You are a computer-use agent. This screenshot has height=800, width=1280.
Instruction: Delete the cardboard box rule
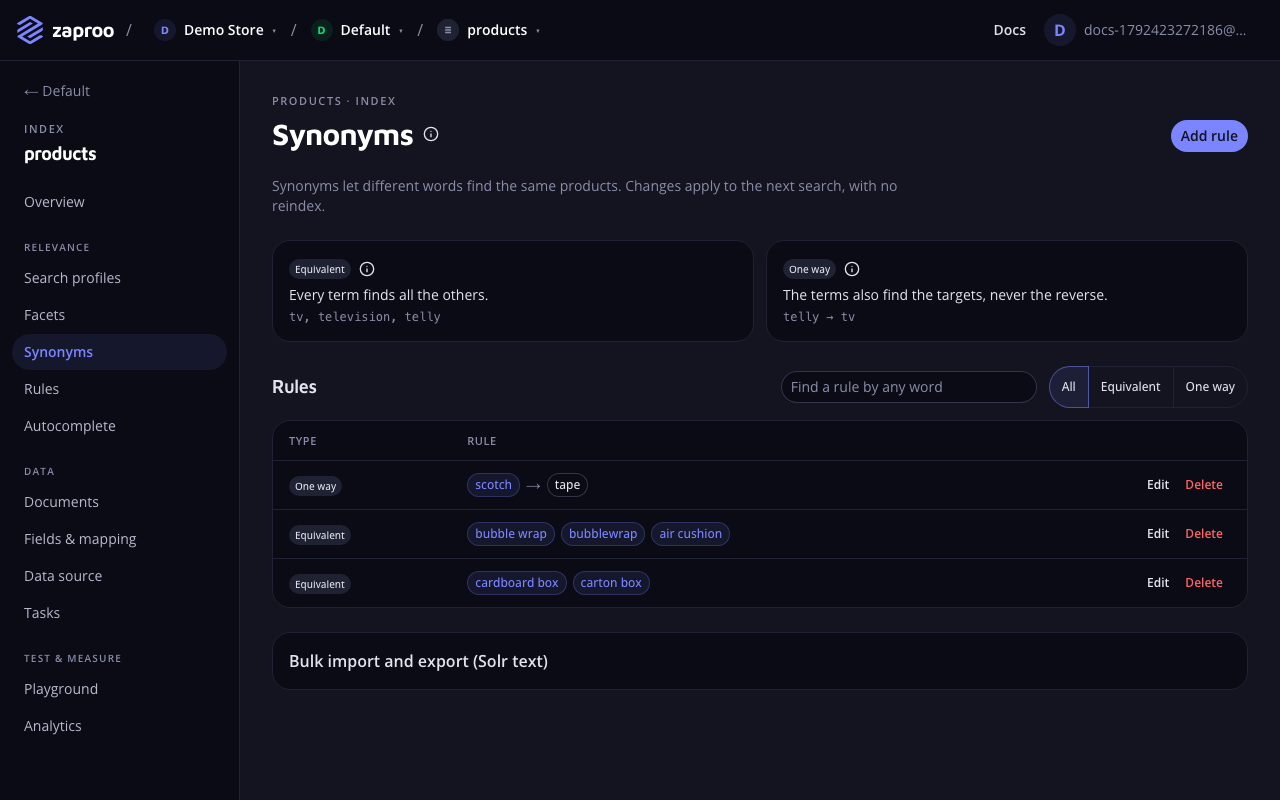tap(1204, 583)
